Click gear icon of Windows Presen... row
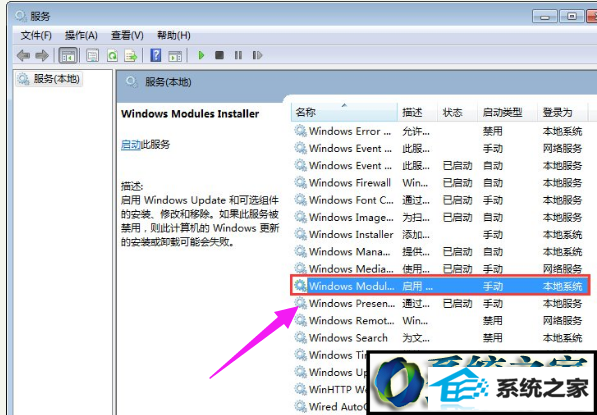This screenshot has height=415, width=597. (300, 303)
